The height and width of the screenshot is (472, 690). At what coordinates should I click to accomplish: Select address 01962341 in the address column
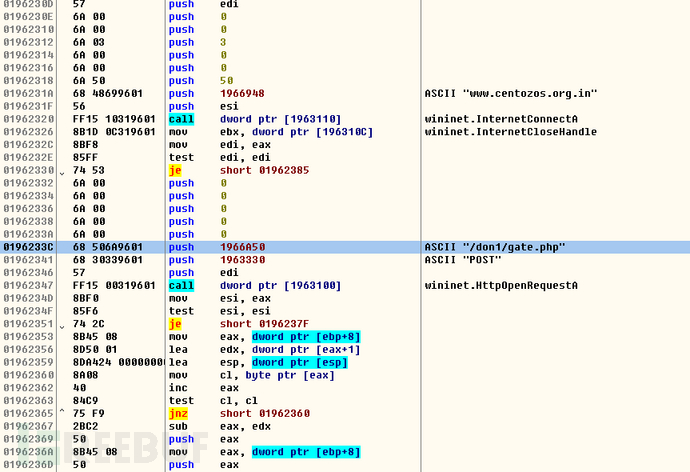point(29,260)
